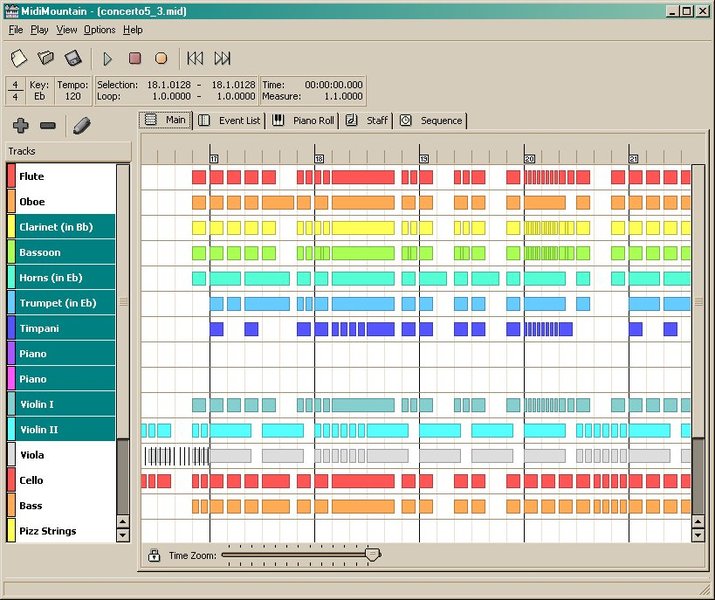The height and width of the screenshot is (600, 715).
Task: Click the Key Eb field
Action: [39, 91]
